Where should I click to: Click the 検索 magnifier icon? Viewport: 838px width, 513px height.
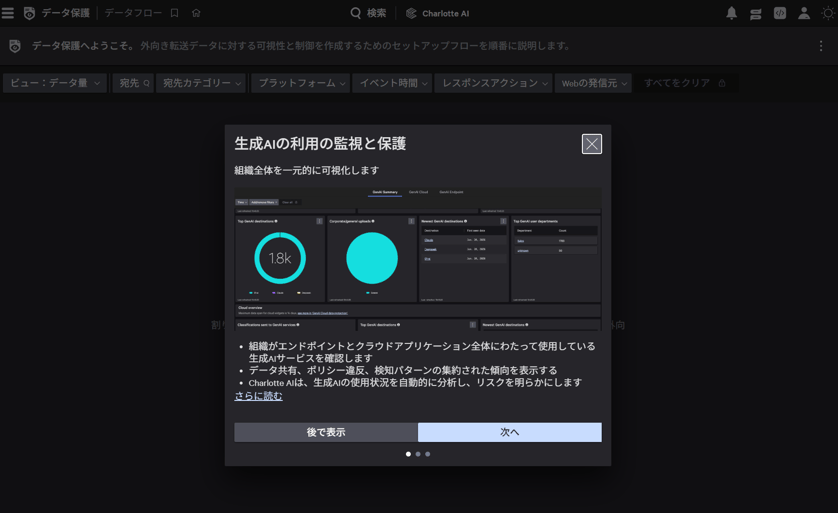[355, 13]
